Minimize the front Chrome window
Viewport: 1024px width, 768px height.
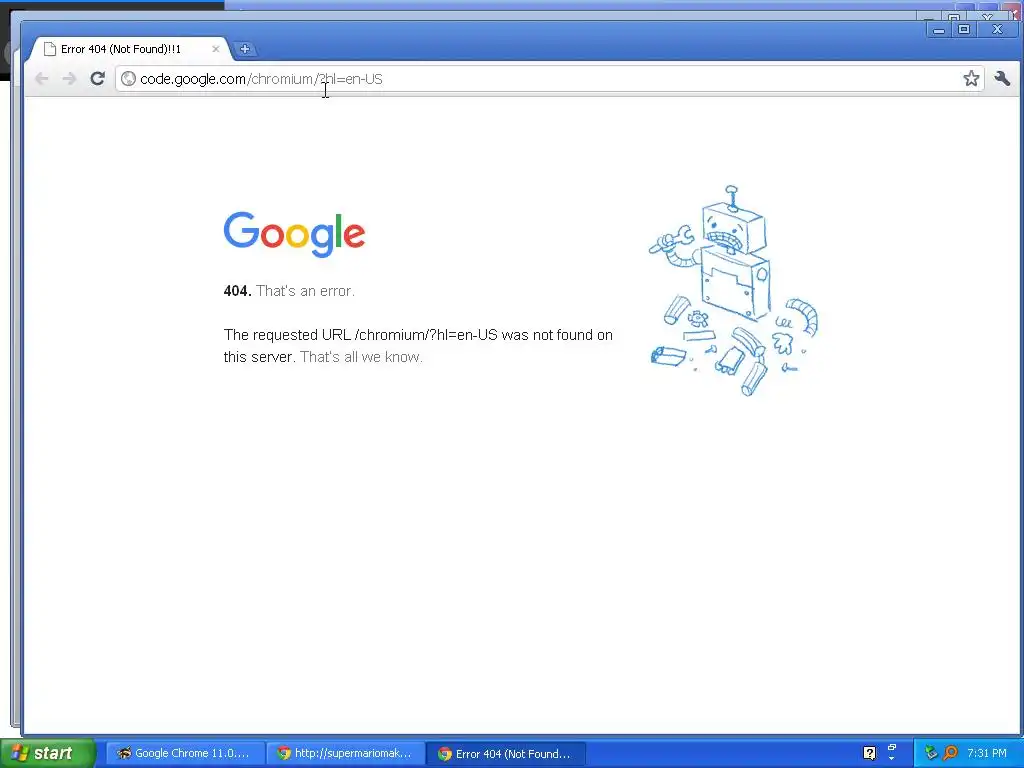(939, 29)
